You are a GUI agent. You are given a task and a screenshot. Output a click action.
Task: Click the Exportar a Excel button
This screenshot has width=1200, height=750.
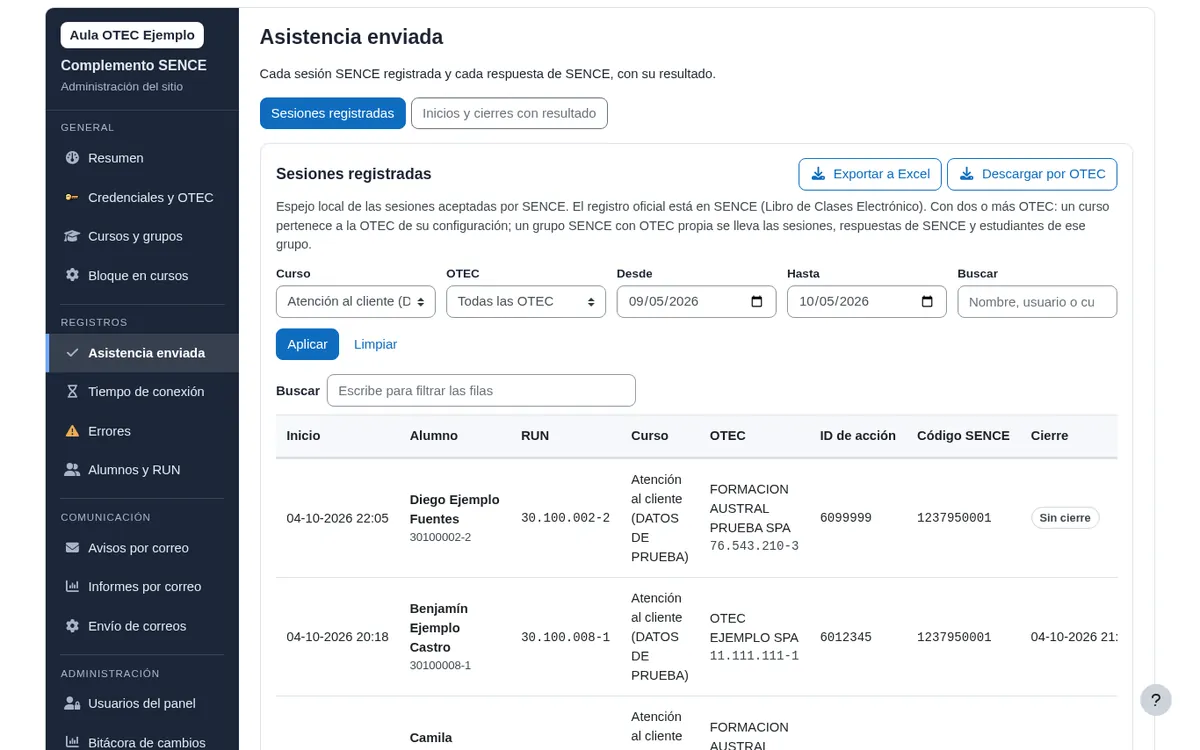(870, 174)
